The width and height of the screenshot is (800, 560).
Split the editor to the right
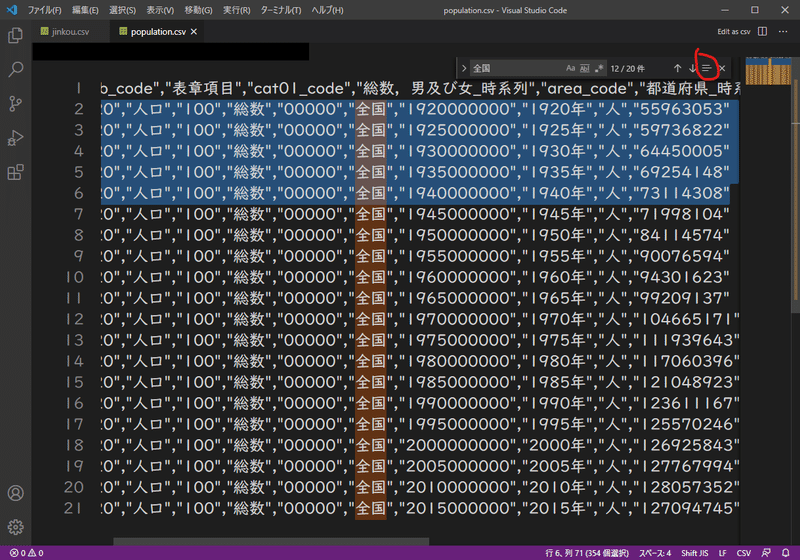[762, 32]
